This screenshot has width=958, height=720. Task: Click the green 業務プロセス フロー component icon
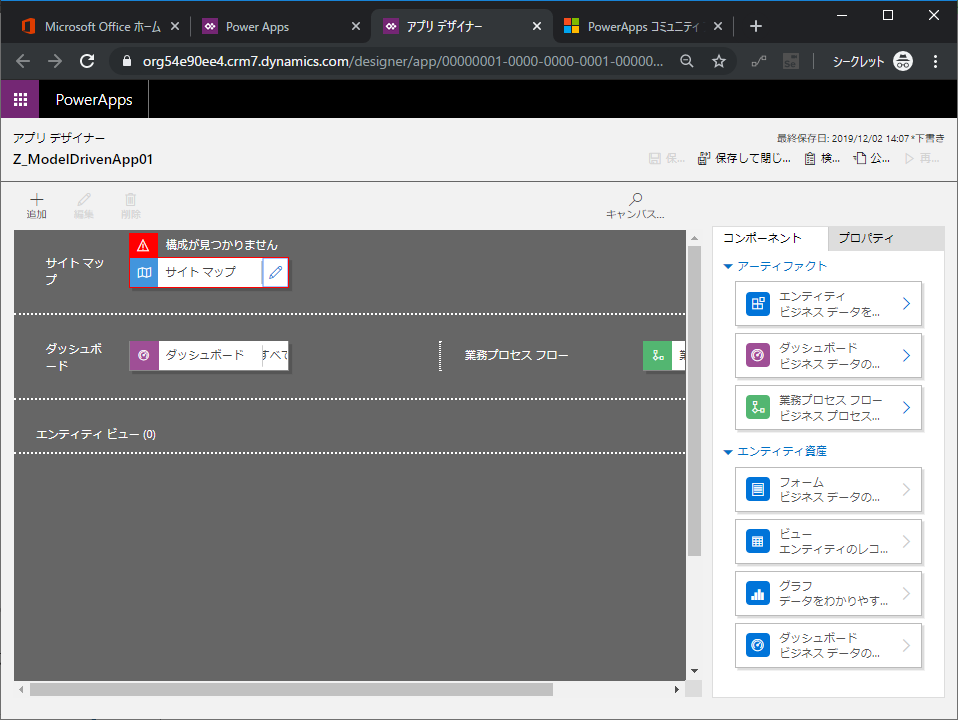coord(758,408)
